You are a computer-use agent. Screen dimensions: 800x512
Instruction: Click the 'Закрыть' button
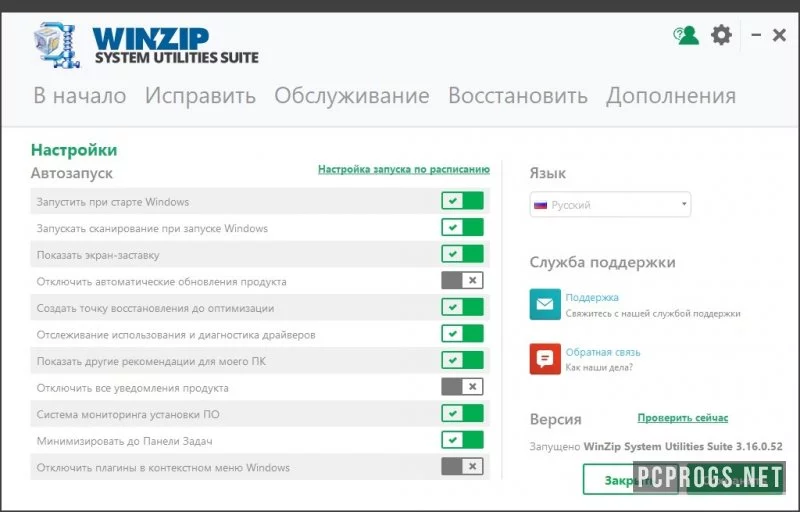click(x=630, y=479)
